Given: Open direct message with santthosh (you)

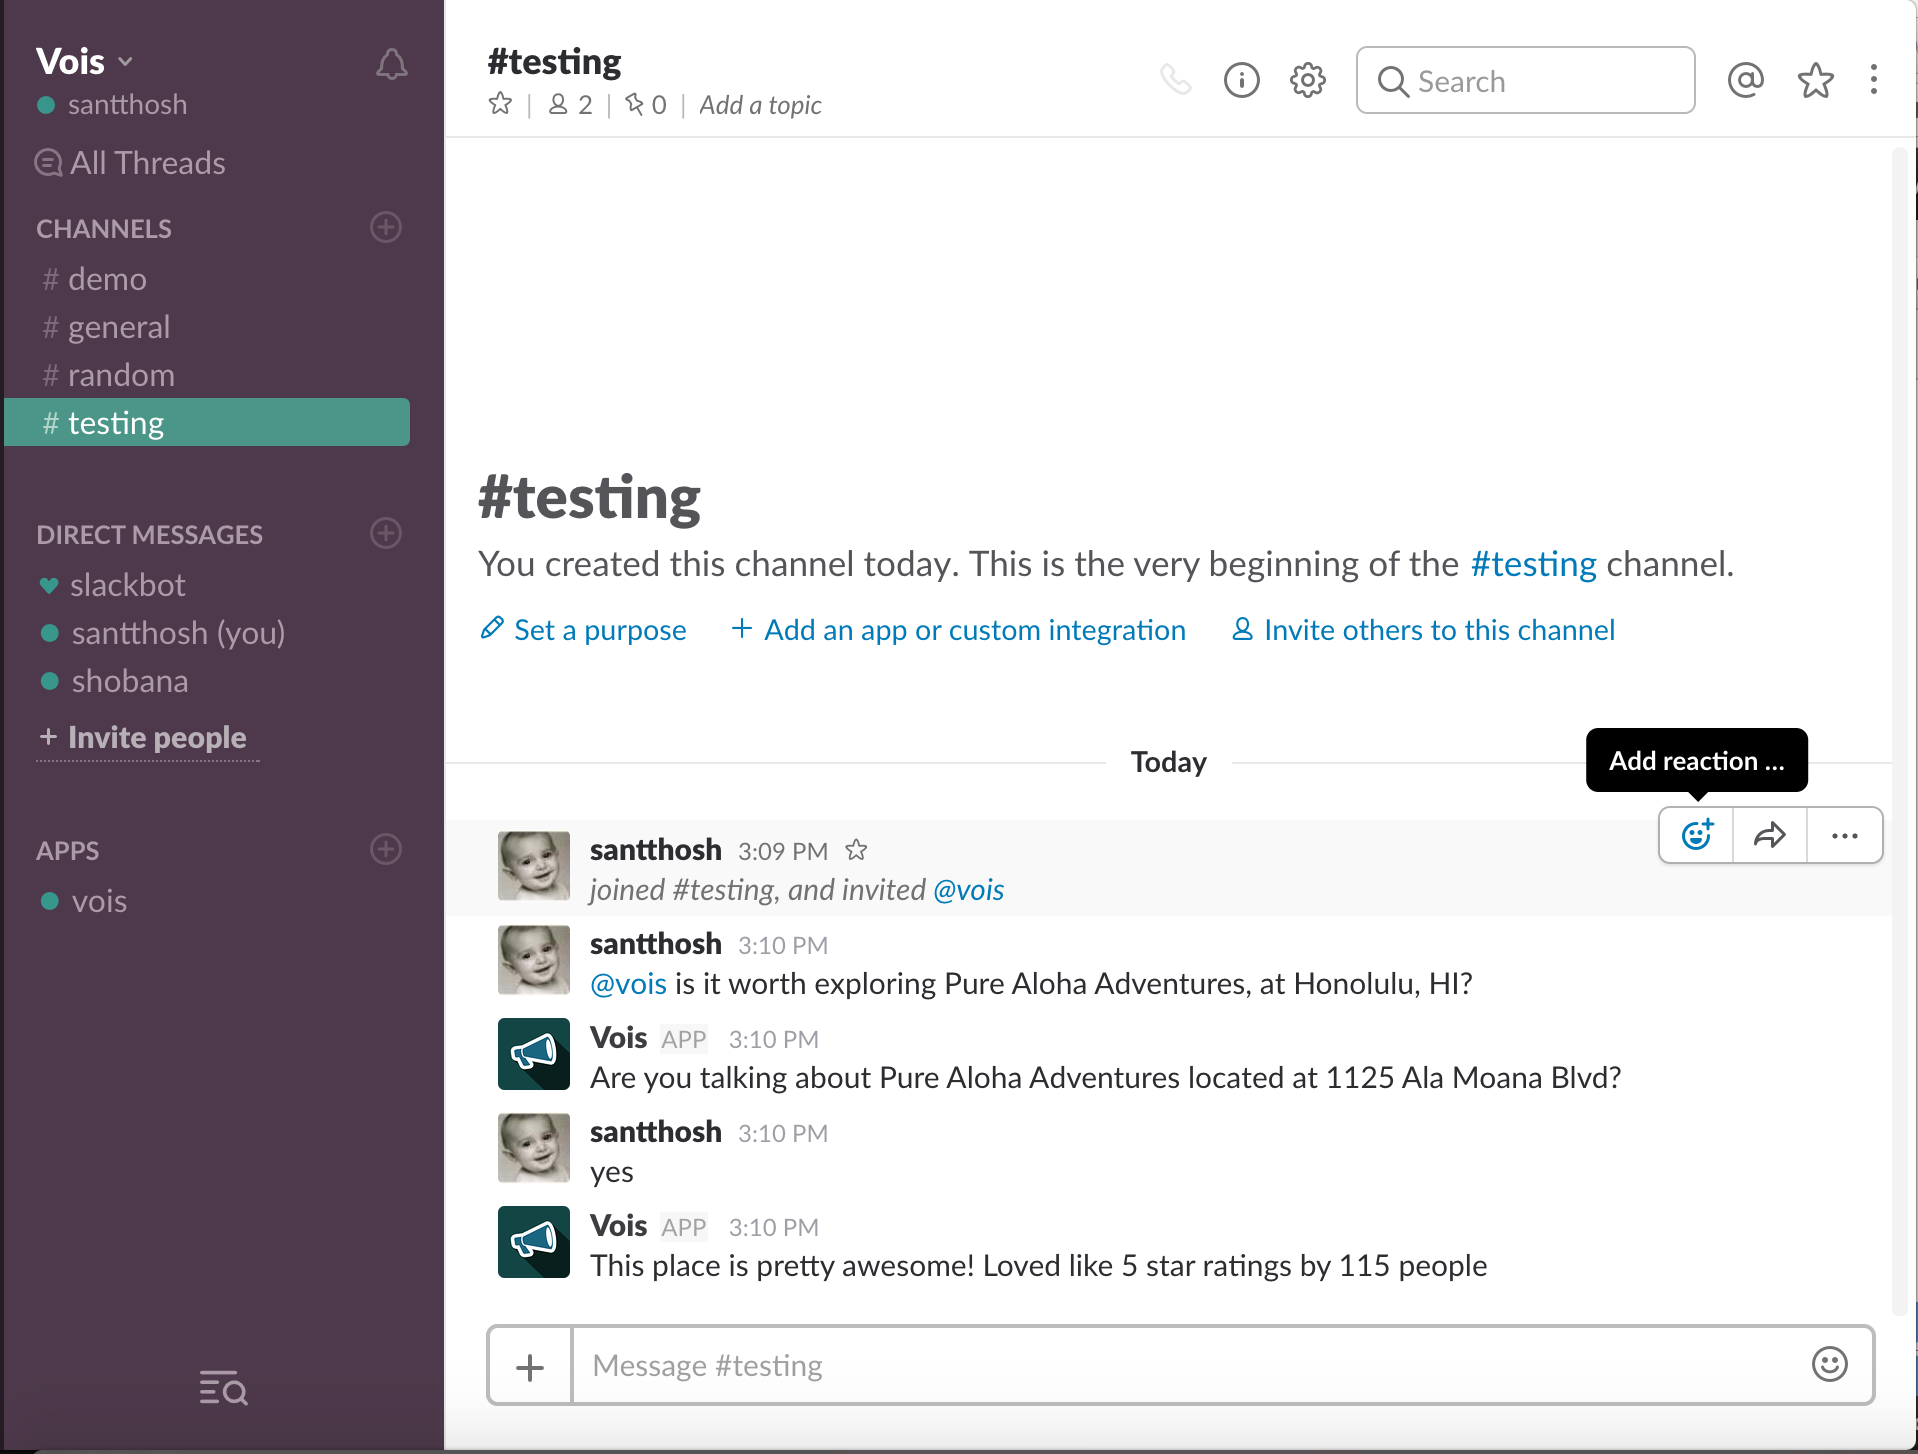Looking at the screenshot, I should [207, 633].
